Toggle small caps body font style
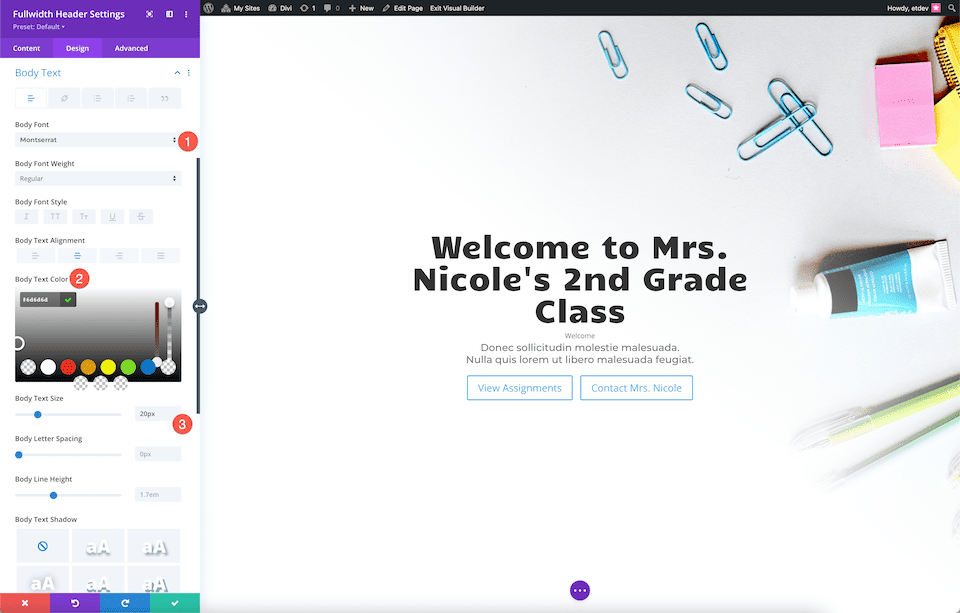960x613 pixels. tap(84, 217)
